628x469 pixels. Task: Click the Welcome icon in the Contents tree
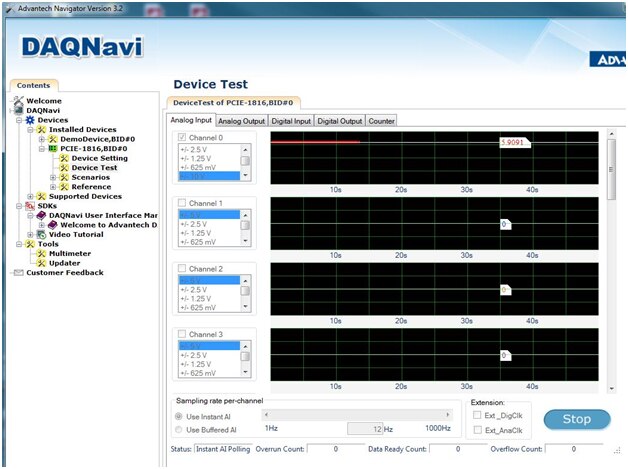[18, 101]
